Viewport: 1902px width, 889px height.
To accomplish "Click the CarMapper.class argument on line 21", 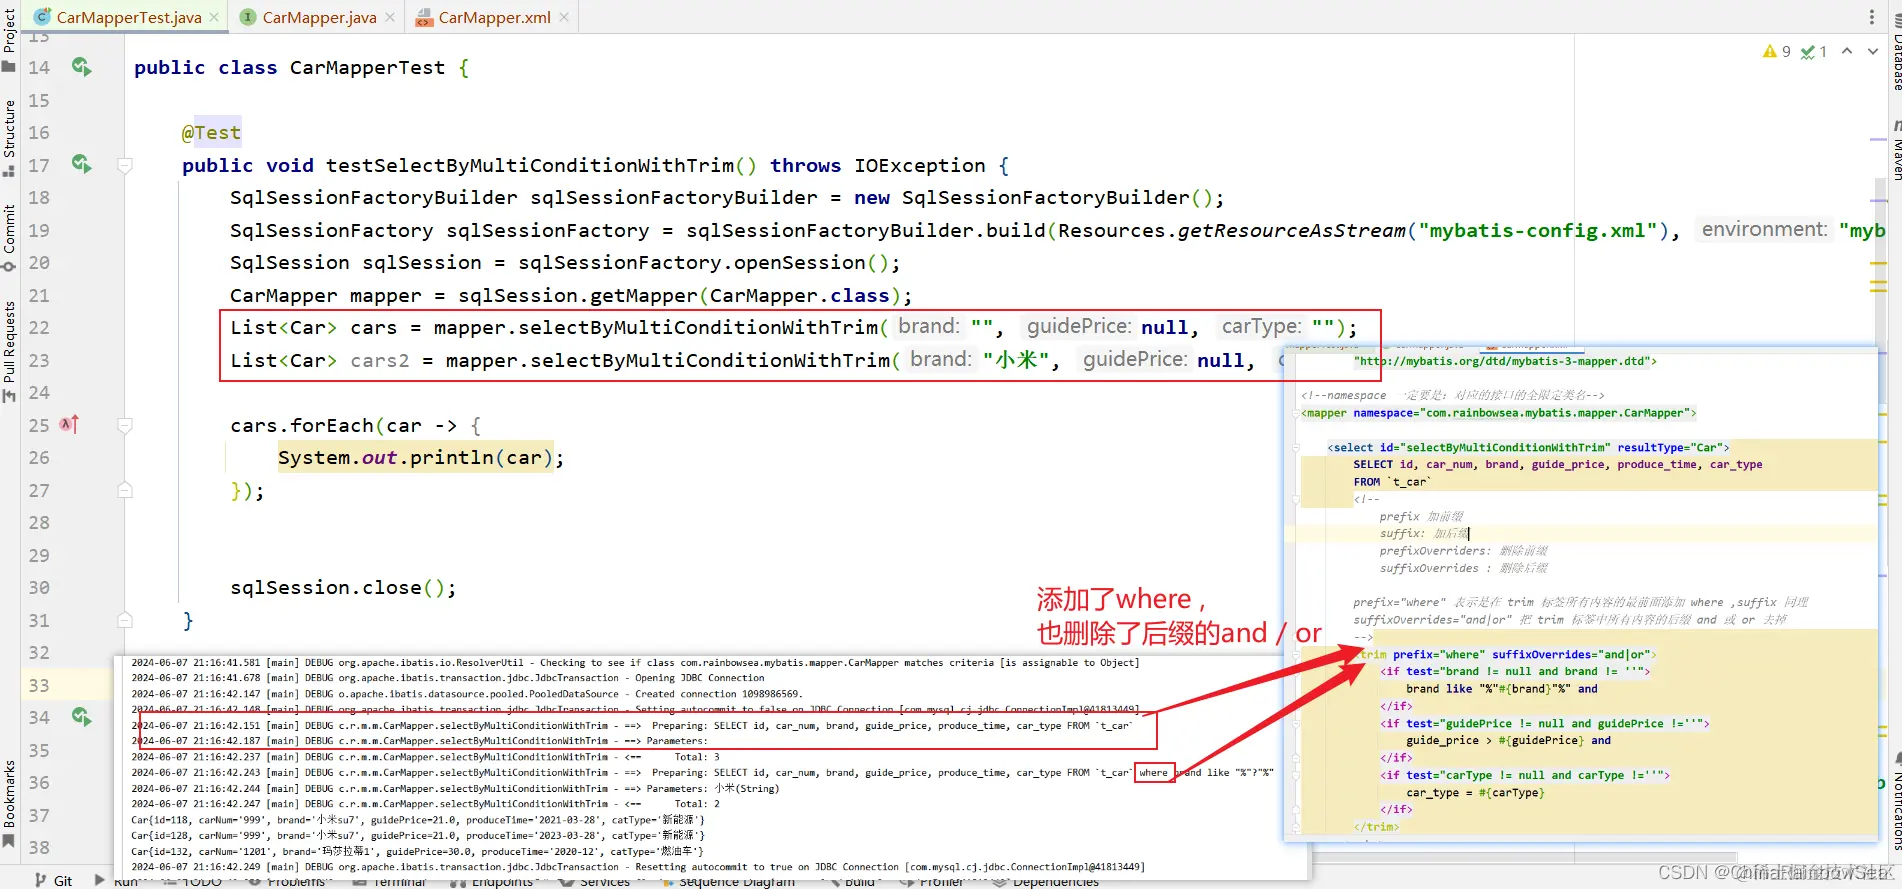I will pyautogui.click(x=799, y=296).
